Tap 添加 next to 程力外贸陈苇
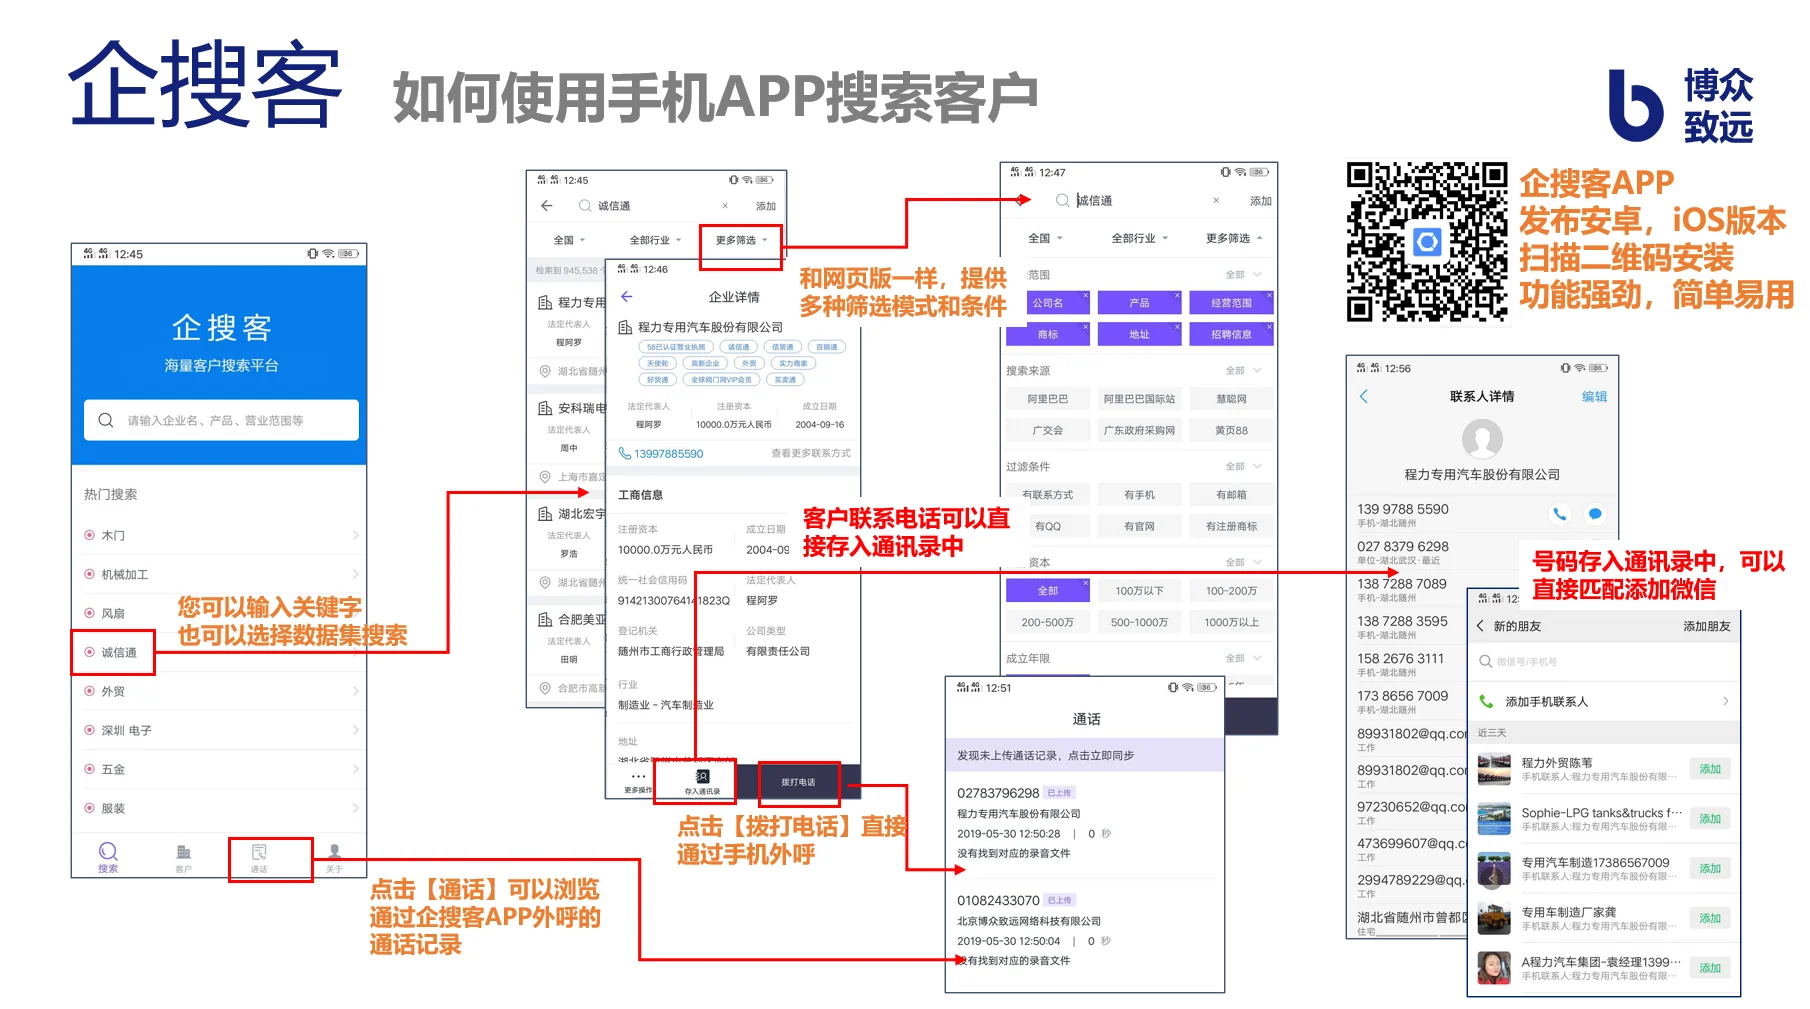 pos(1710,769)
